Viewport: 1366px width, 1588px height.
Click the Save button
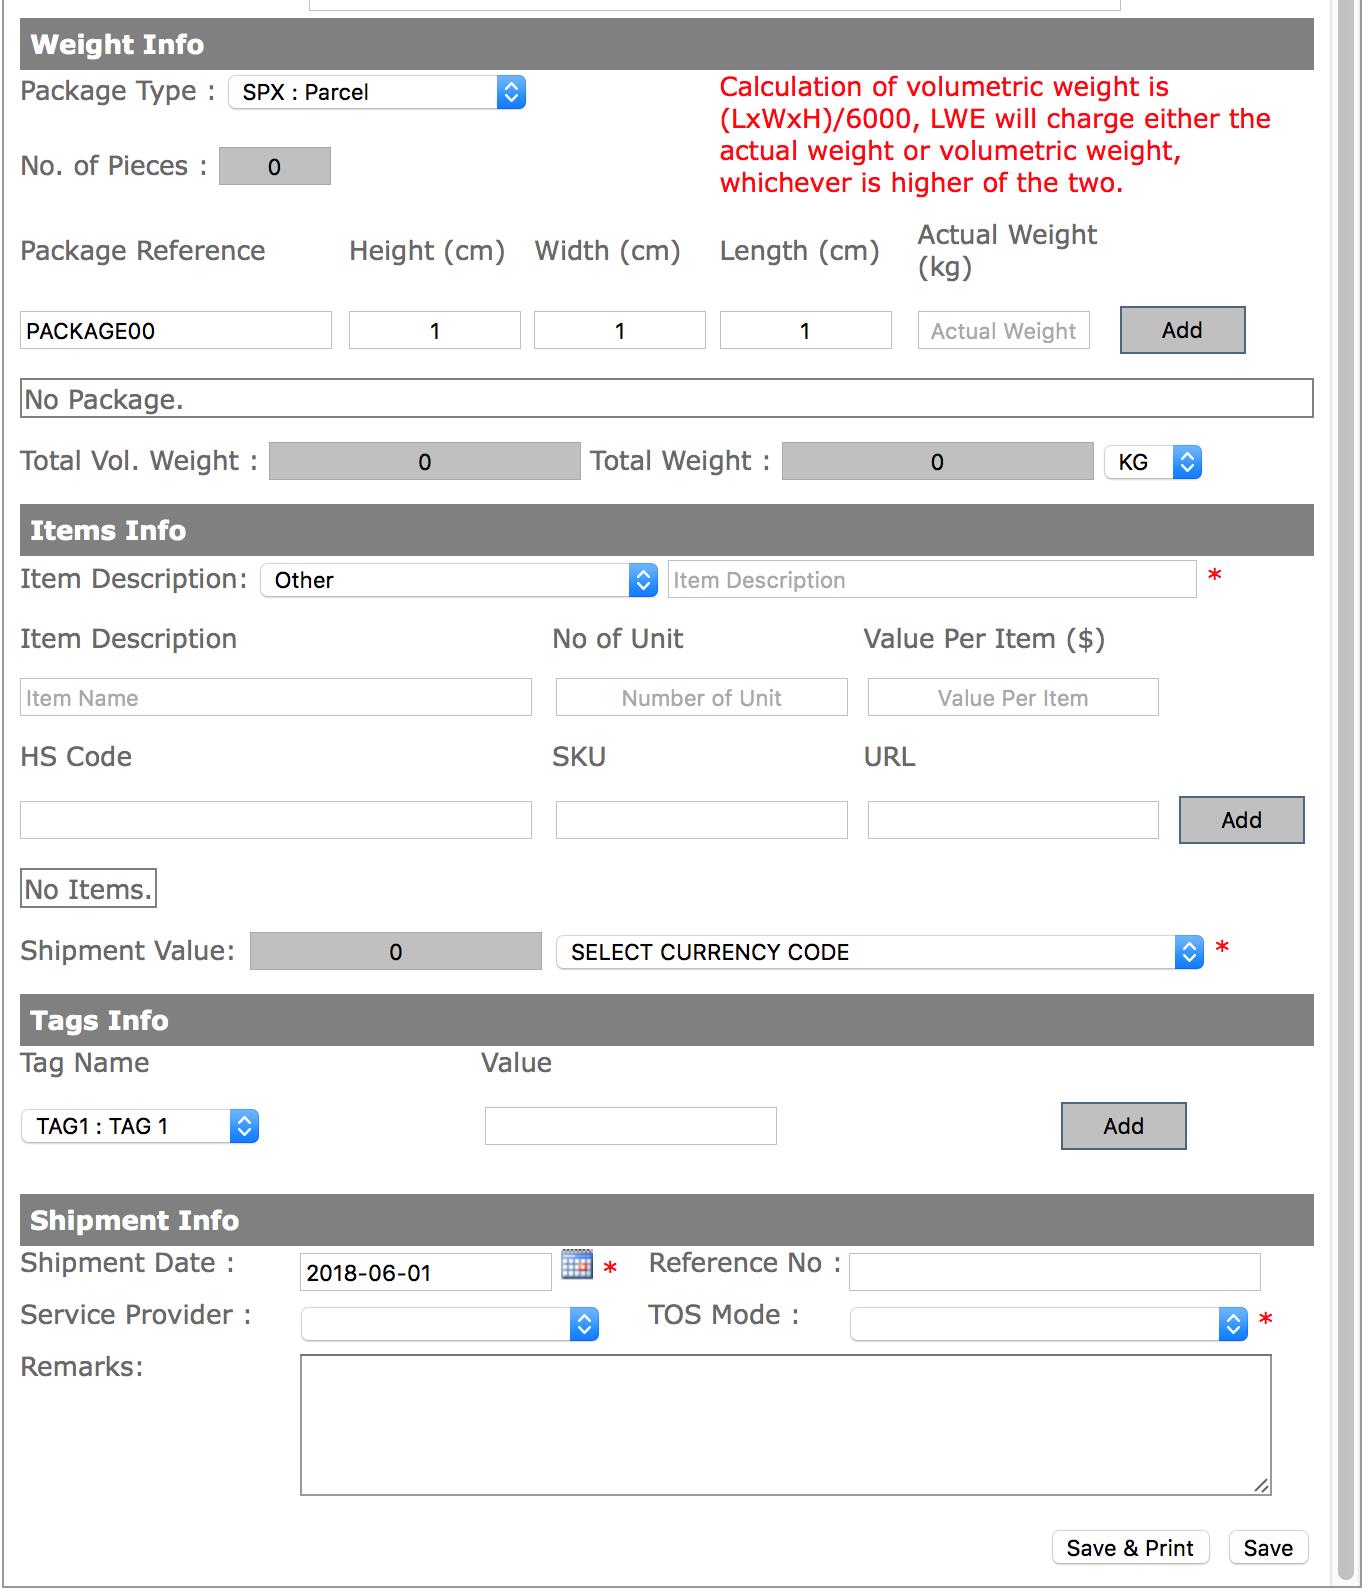[1268, 1548]
